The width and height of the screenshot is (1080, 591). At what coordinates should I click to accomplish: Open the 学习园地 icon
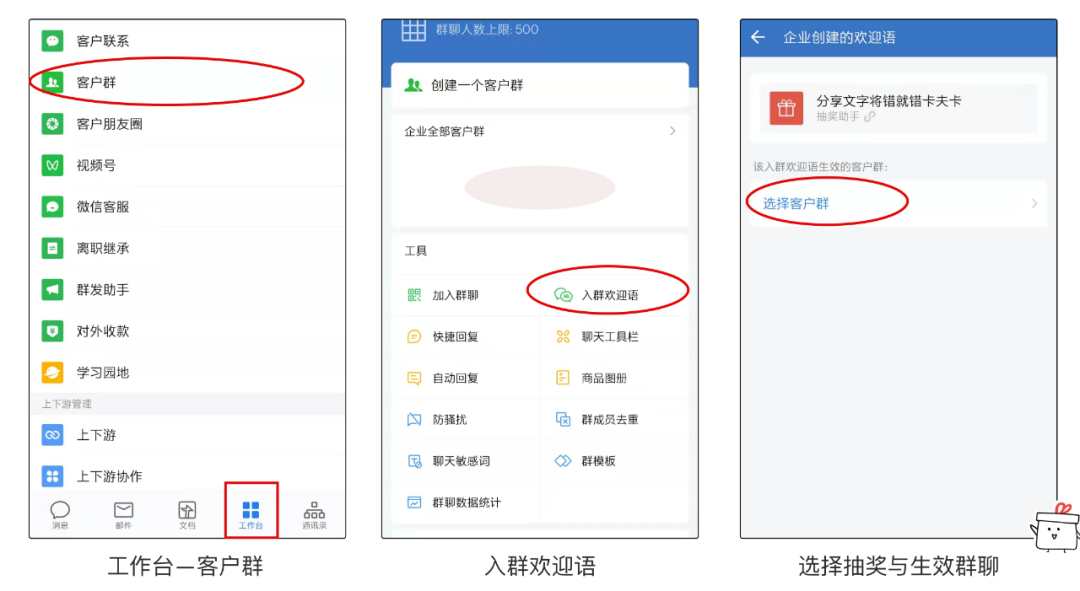[x=52, y=372]
